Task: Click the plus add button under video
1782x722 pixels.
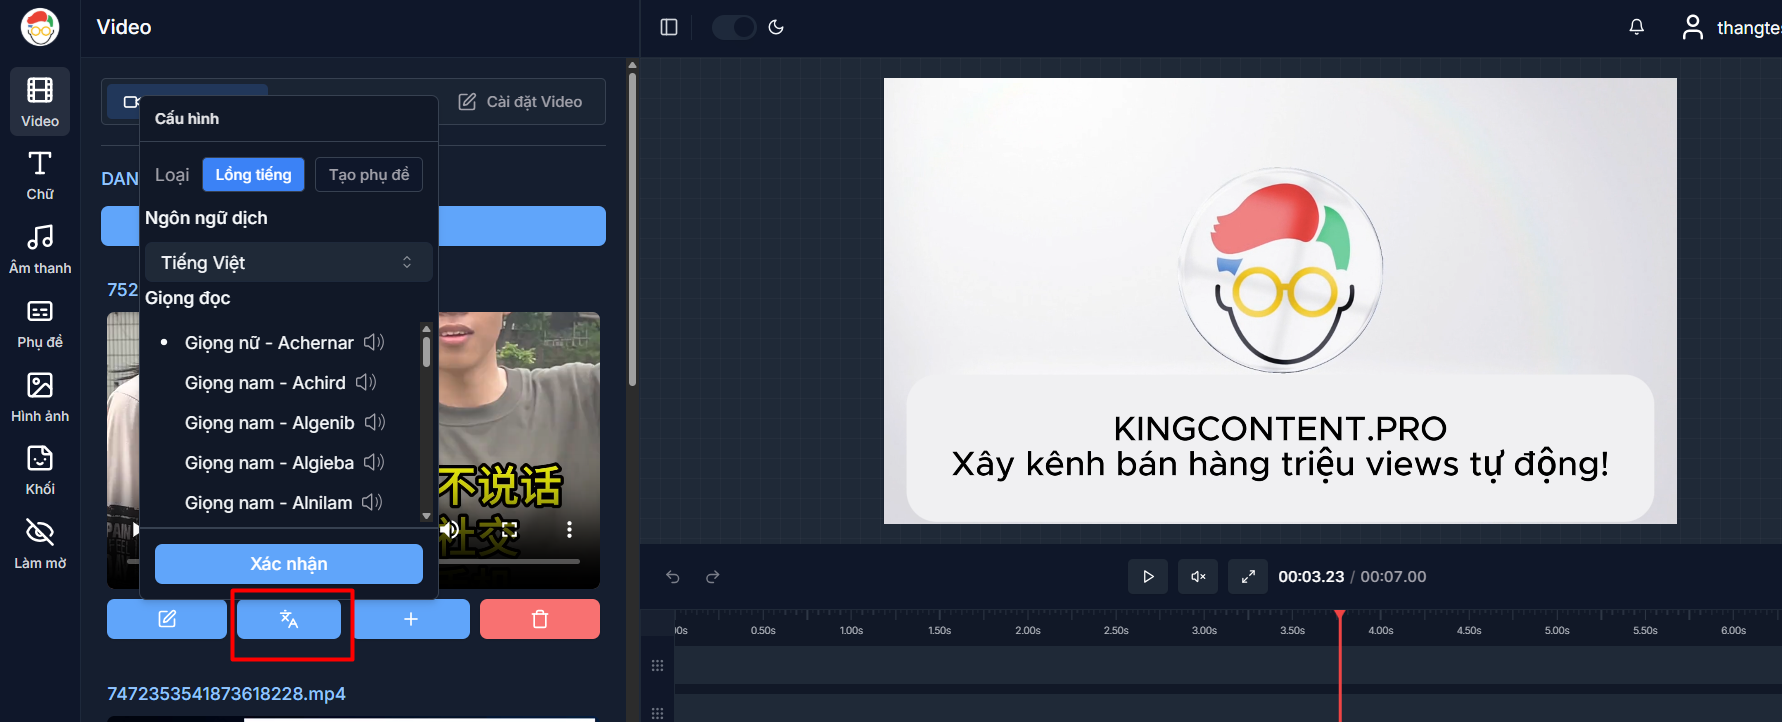Action: tap(410, 619)
